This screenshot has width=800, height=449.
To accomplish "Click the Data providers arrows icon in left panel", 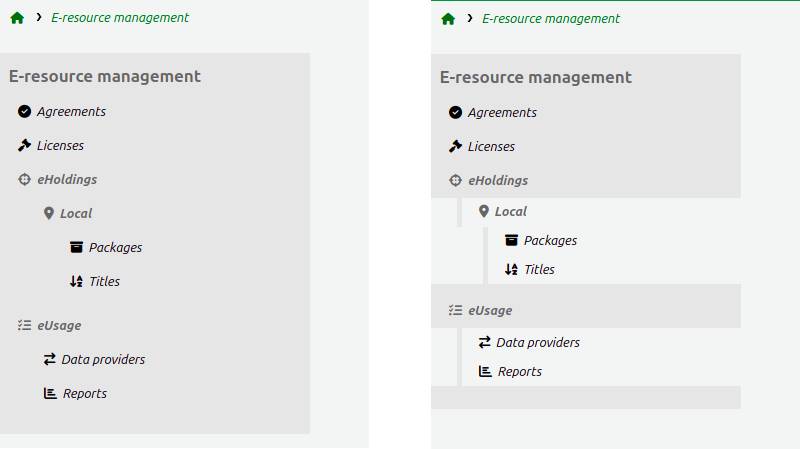I will click(x=49, y=360).
